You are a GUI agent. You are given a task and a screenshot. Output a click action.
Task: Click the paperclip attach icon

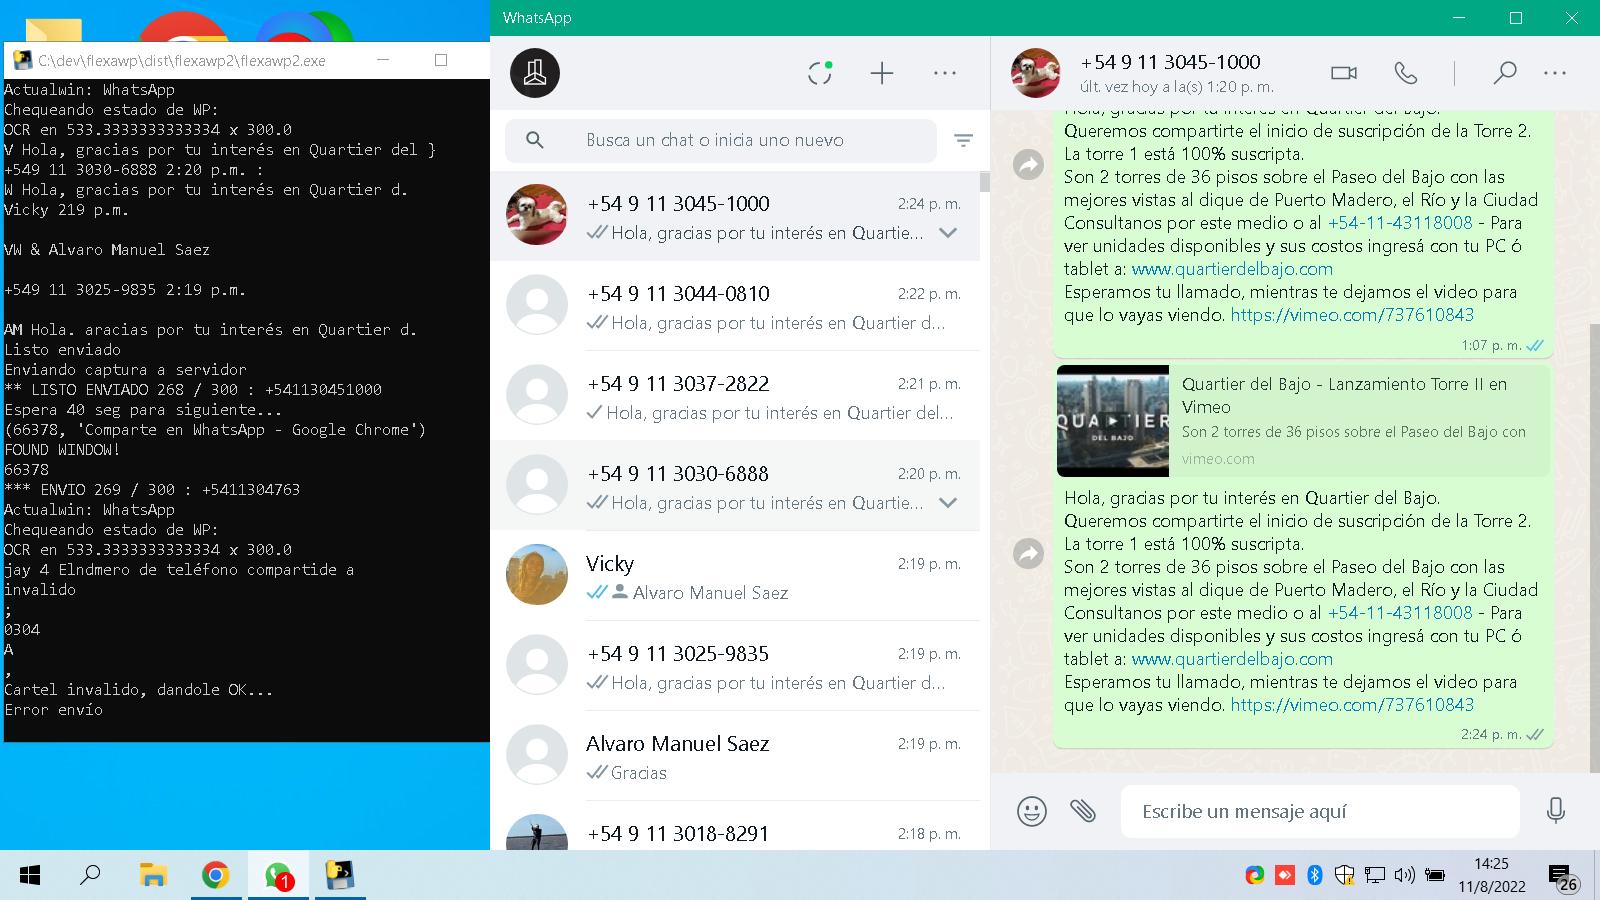(x=1083, y=811)
